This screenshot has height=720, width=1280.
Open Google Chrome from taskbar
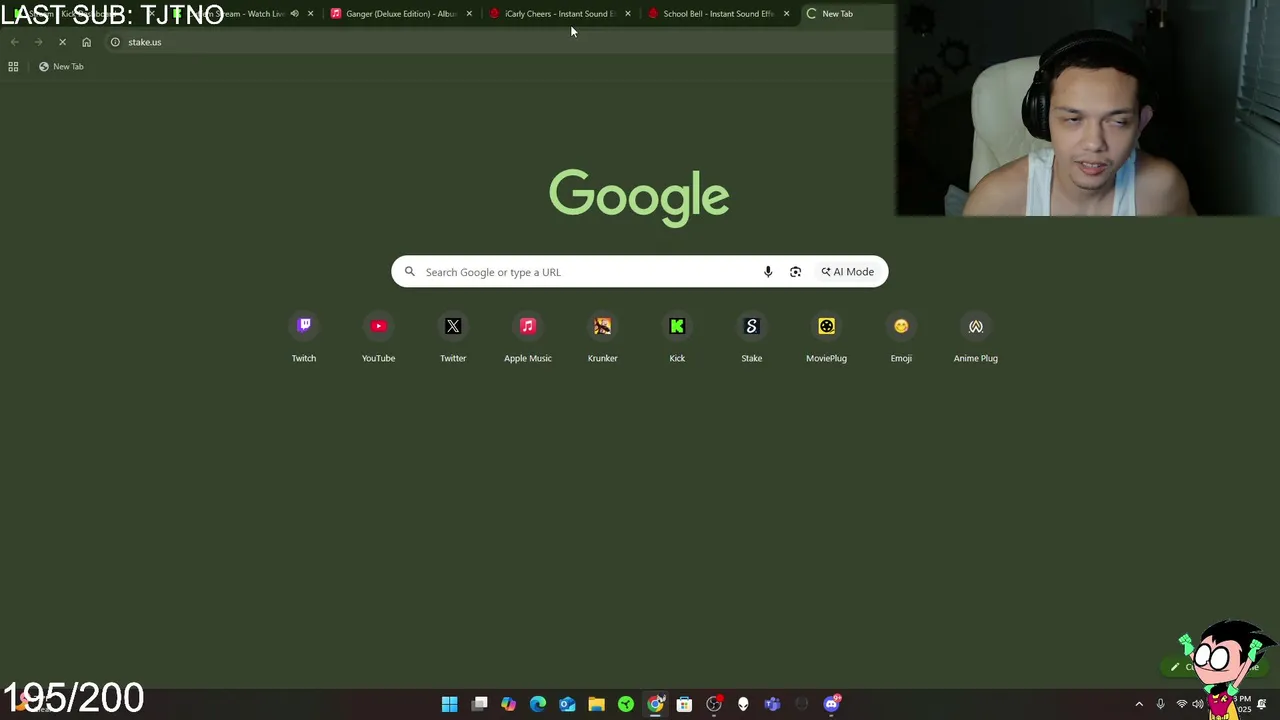point(655,704)
